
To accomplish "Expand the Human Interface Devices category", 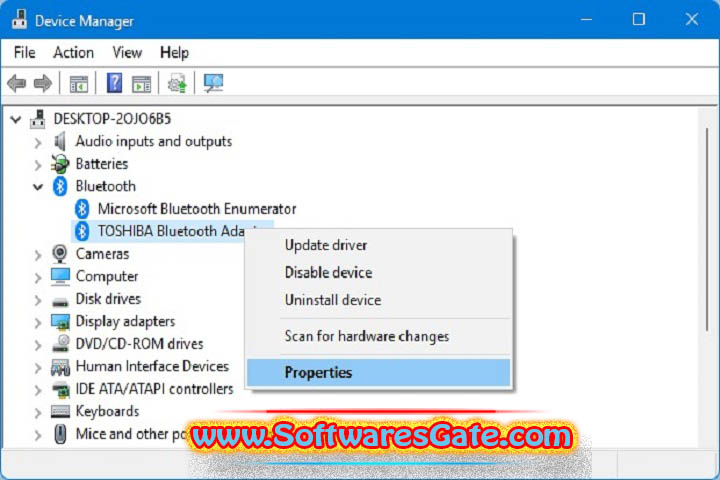I will 38,367.
